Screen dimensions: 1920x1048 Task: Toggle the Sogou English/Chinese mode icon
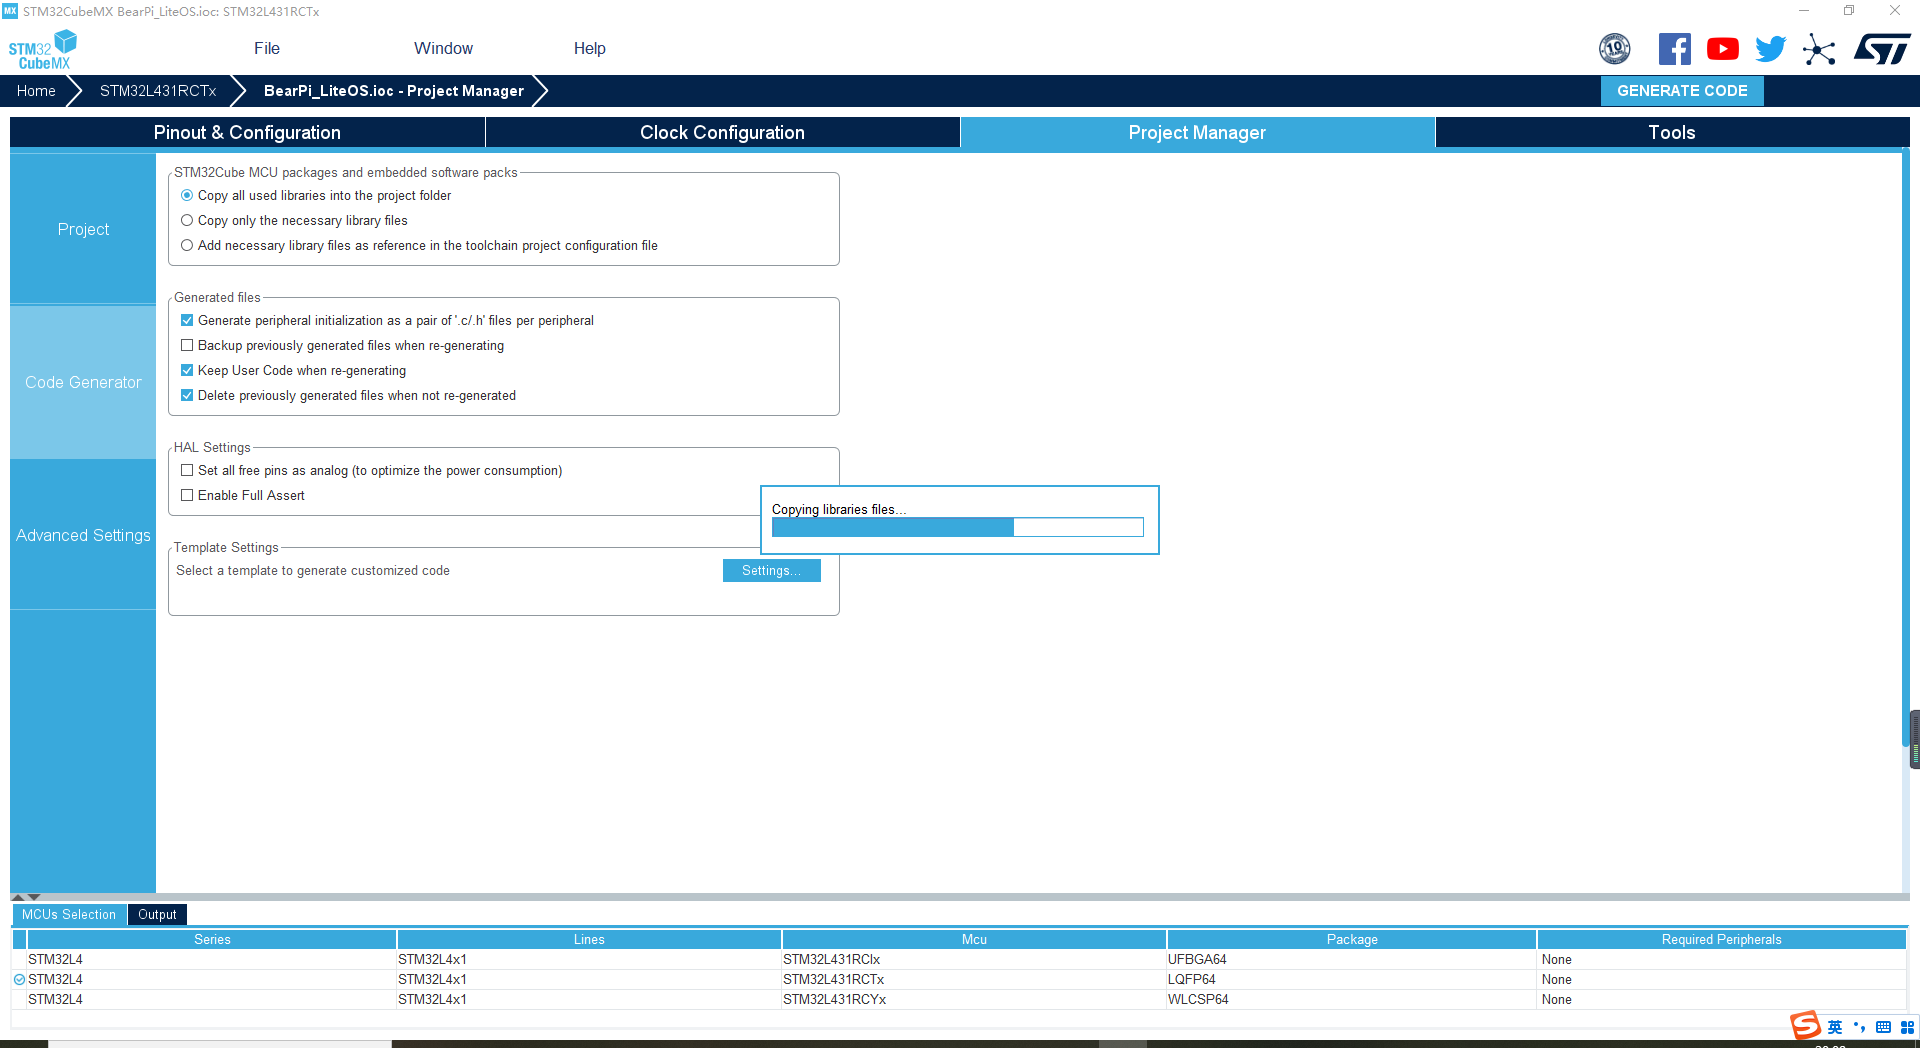tap(1835, 1027)
